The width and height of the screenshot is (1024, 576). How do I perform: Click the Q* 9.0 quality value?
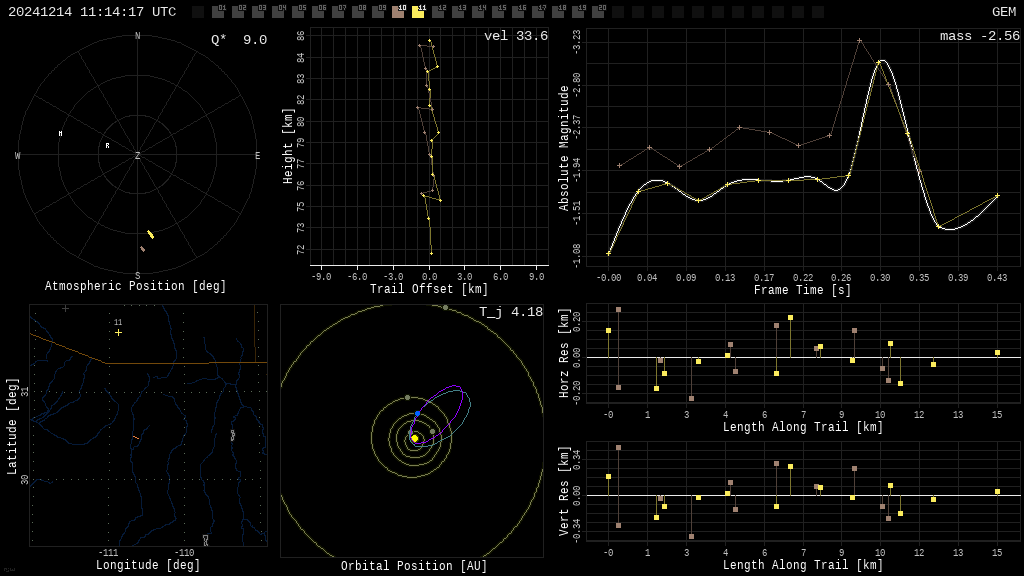239,40
